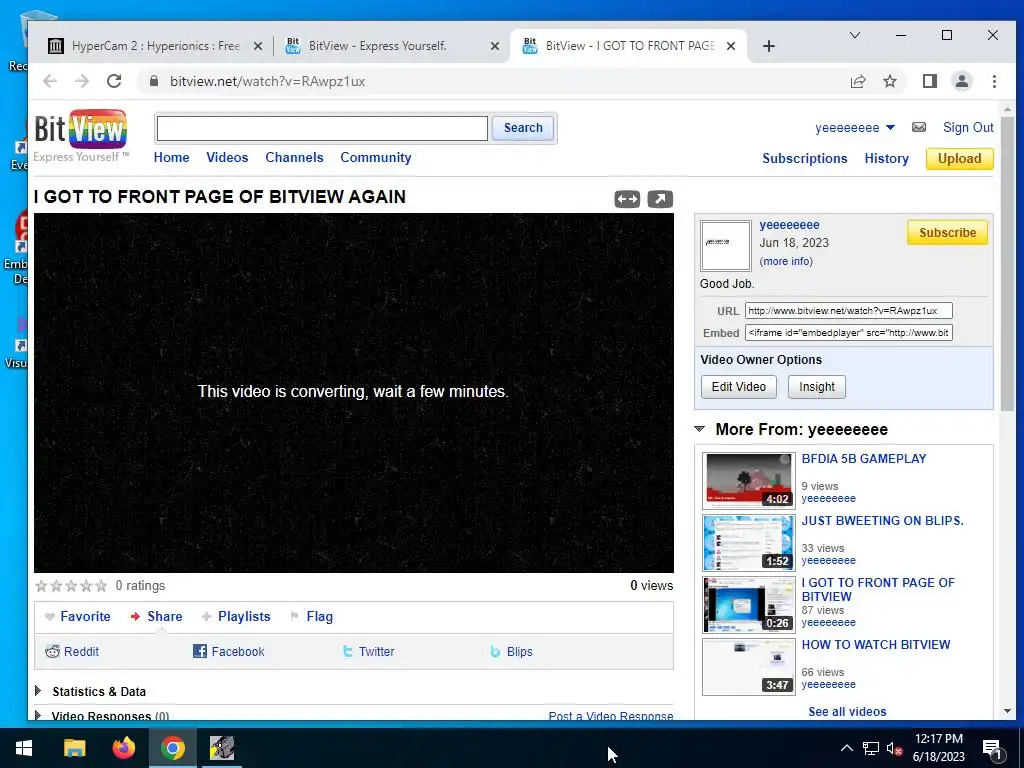Open File Explorer from taskbar
Screen dimensions: 1024x768
tap(74, 748)
